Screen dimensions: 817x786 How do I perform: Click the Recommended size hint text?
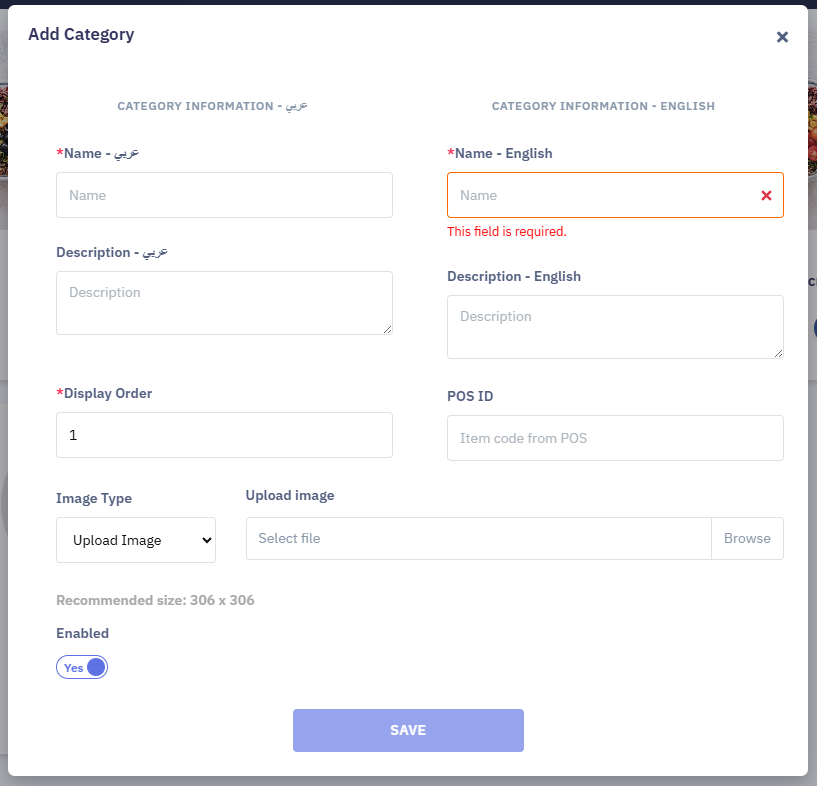tap(155, 601)
